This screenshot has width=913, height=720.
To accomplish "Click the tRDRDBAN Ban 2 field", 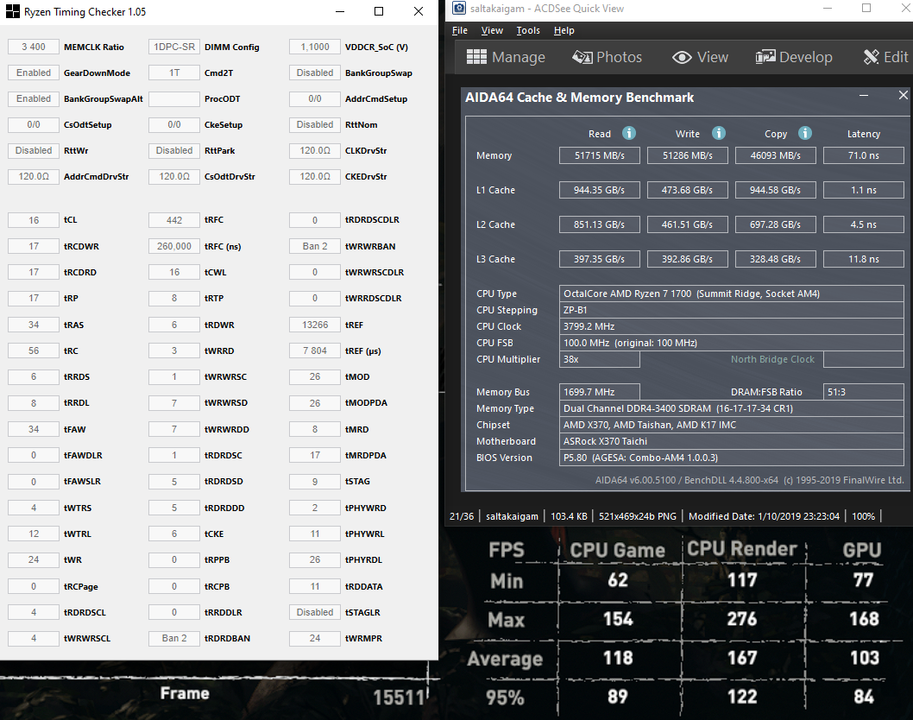I will pyautogui.click(x=174, y=638).
